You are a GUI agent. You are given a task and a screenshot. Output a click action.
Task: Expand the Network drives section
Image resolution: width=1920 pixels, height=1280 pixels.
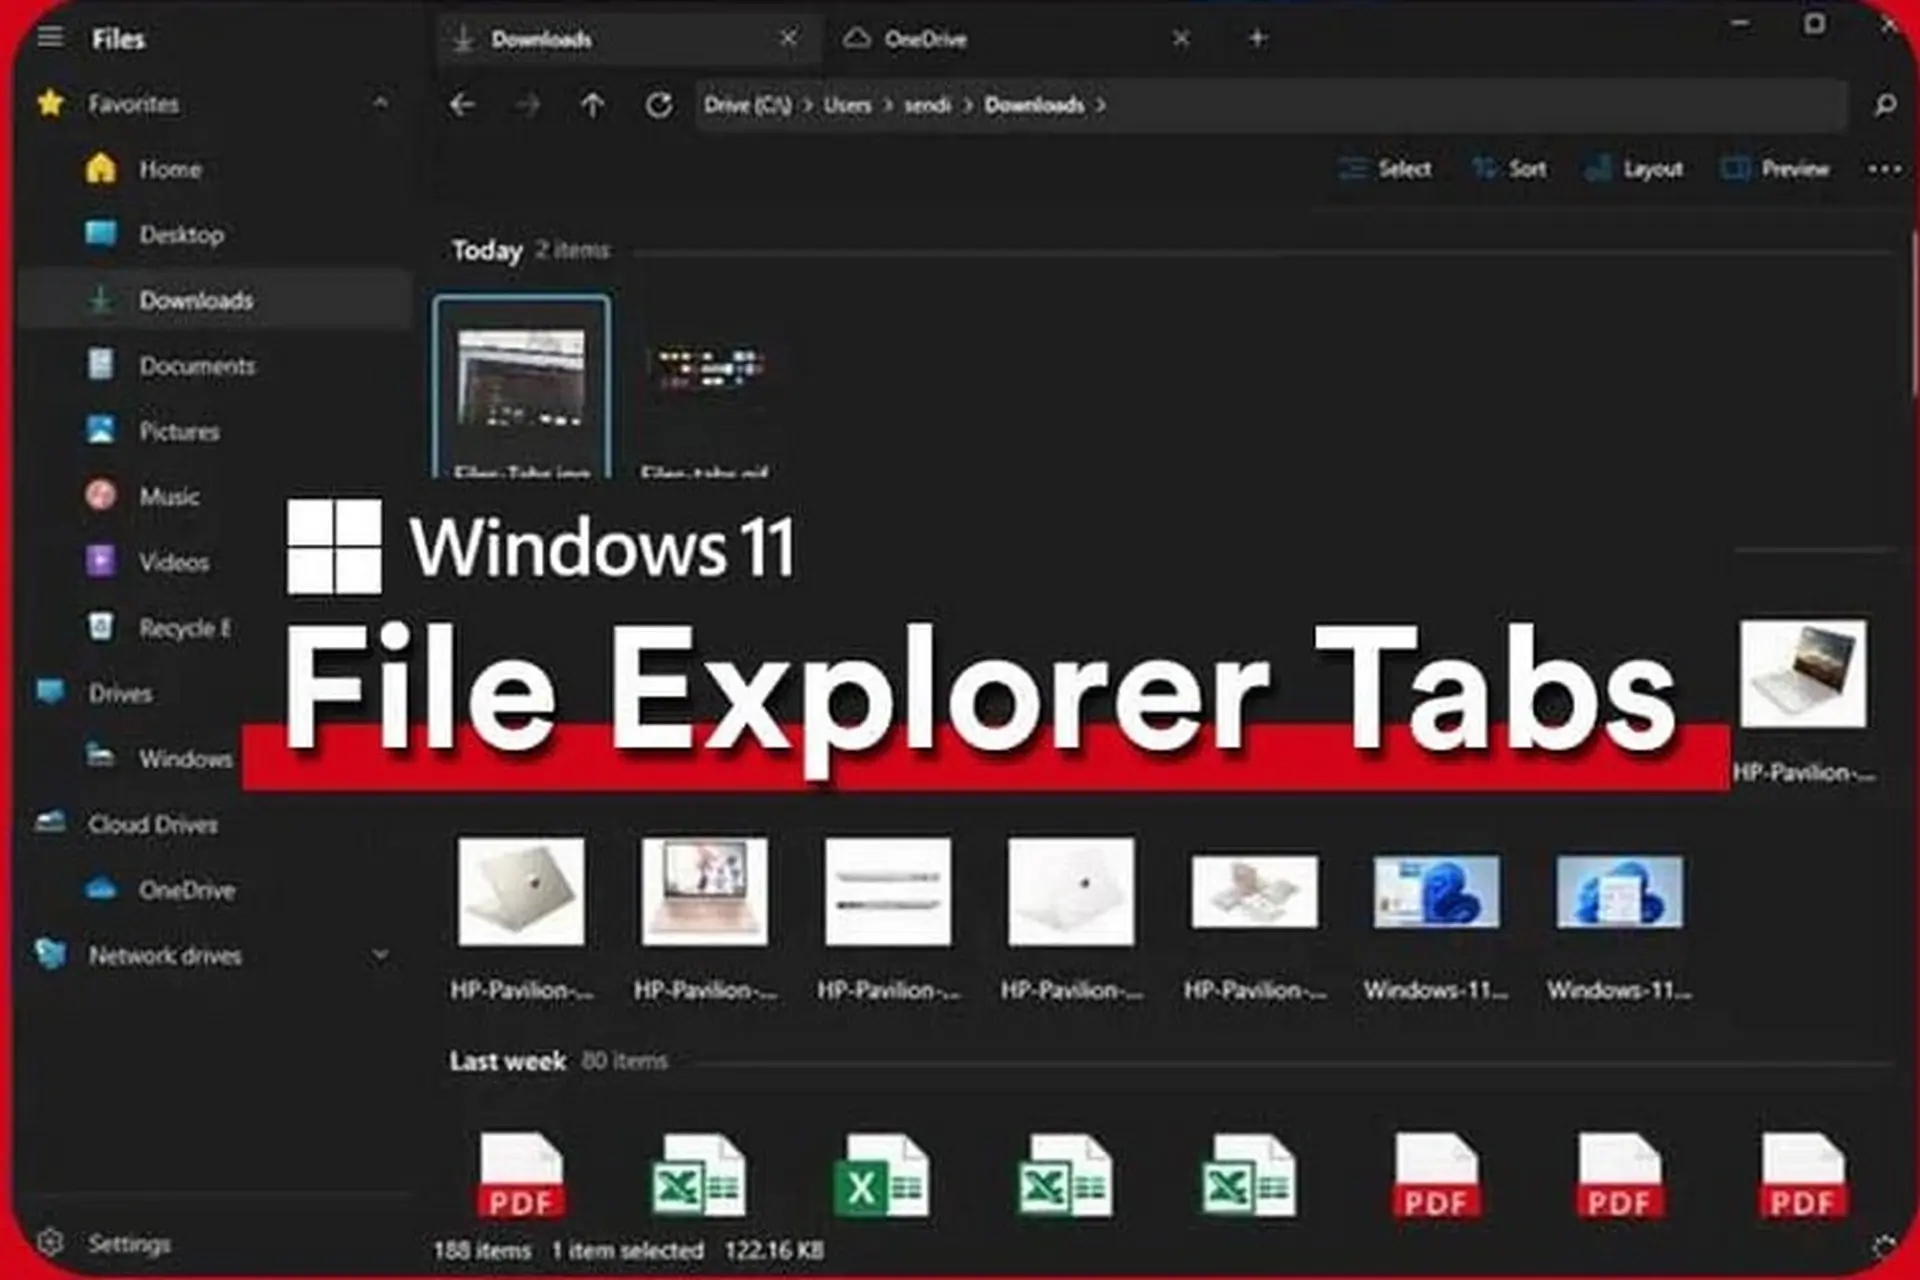click(380, 955)
